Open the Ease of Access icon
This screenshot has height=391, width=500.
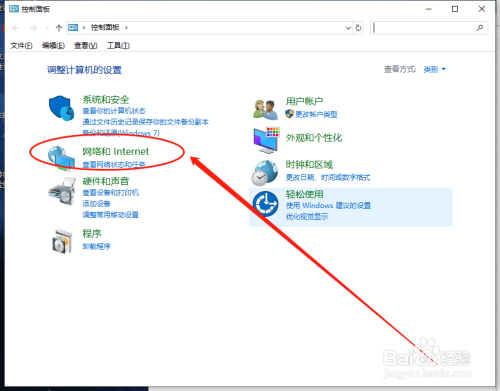265,204
